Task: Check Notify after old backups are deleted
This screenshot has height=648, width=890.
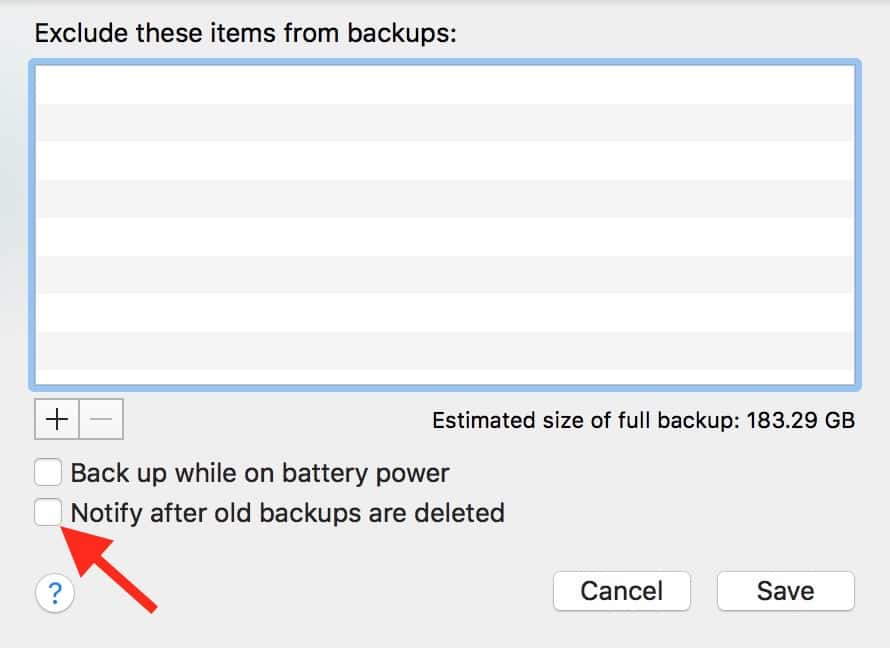Action: [48, 513]
